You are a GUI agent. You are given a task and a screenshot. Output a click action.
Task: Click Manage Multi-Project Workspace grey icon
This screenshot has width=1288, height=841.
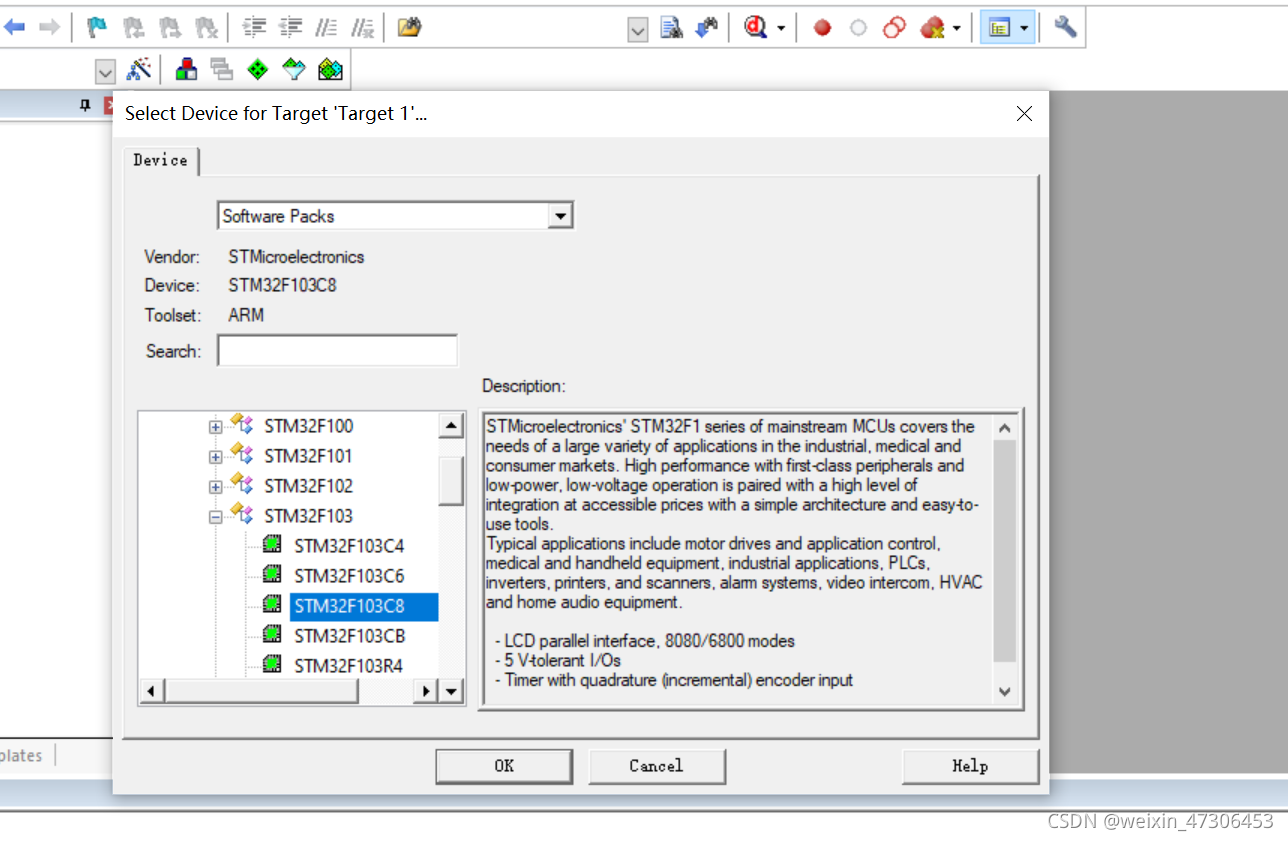222,70
